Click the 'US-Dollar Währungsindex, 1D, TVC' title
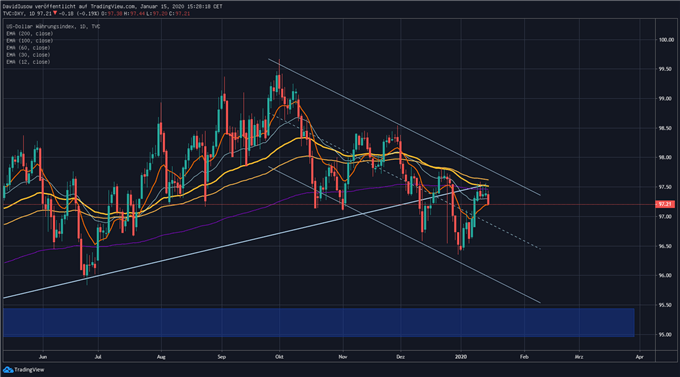This screenshot has width=680, height=377. point(53,26)
